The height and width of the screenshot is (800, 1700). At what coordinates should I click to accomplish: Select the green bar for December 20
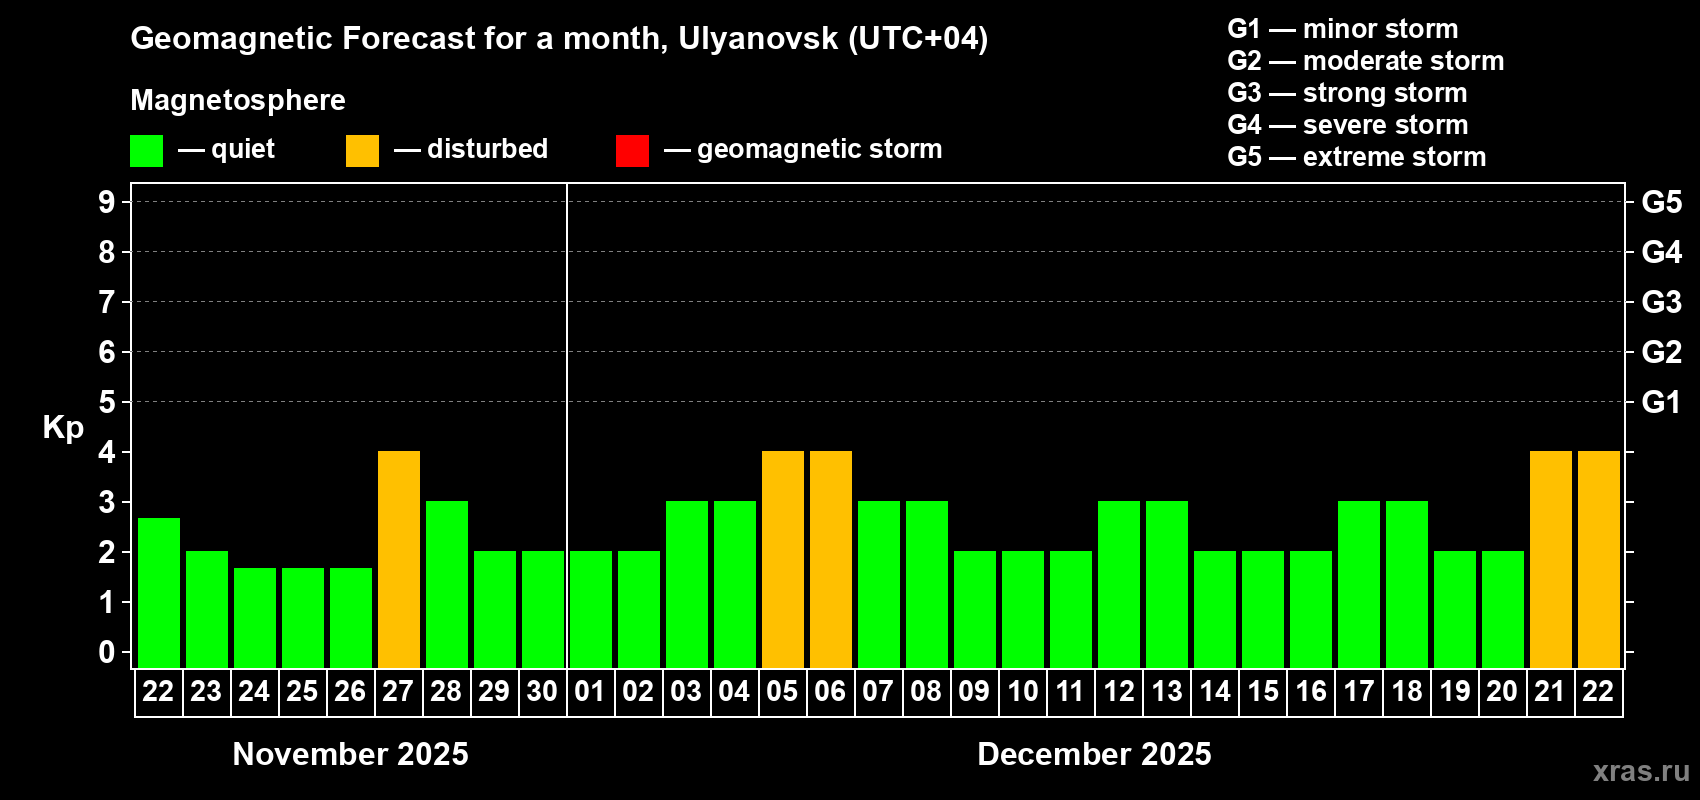(x=1503, y=610)
